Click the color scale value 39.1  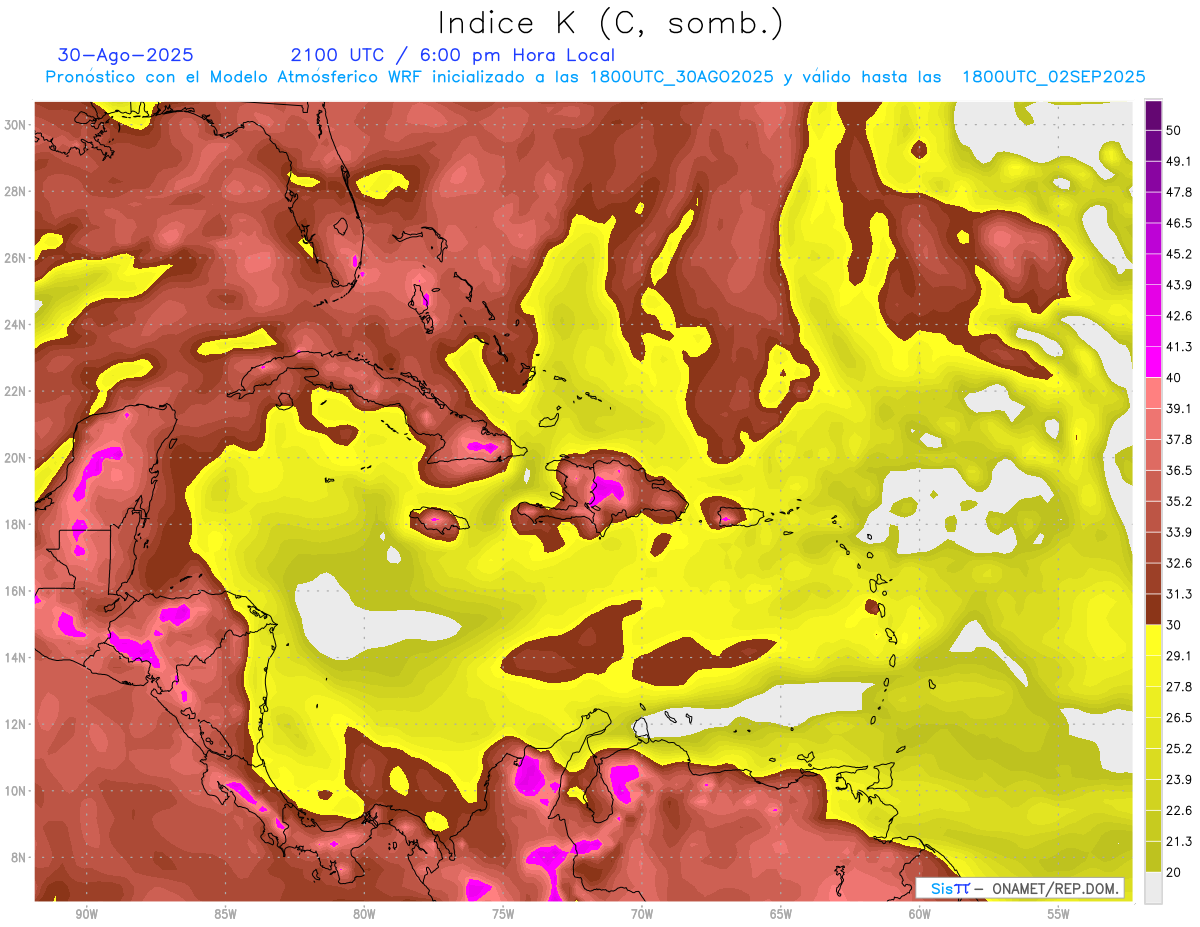[x=1179, y=408]
